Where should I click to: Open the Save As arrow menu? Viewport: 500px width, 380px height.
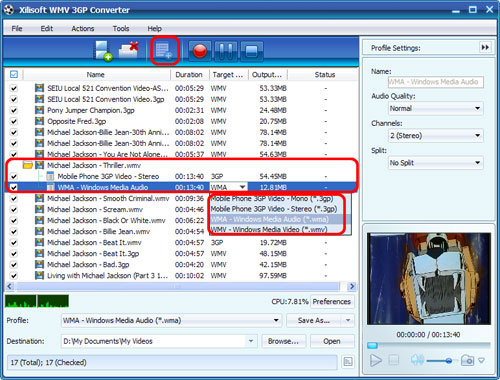click(x=348, y=320)
